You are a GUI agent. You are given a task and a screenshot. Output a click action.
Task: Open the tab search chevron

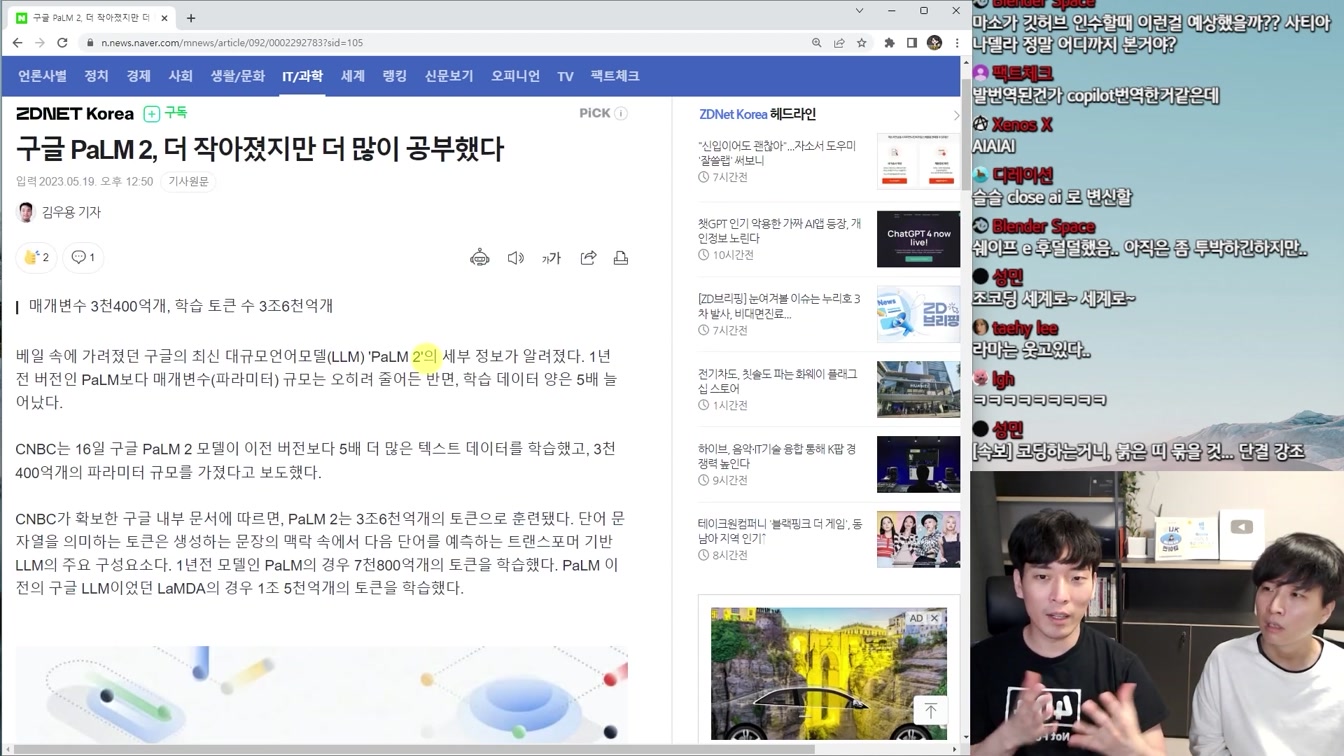859,10
